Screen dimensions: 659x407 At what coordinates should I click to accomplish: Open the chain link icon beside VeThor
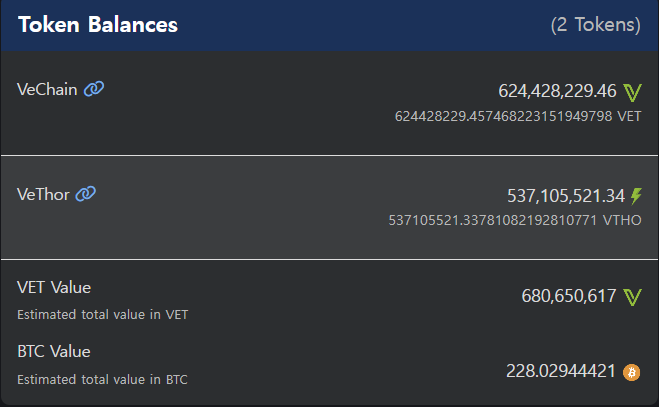tap(85, 194)
